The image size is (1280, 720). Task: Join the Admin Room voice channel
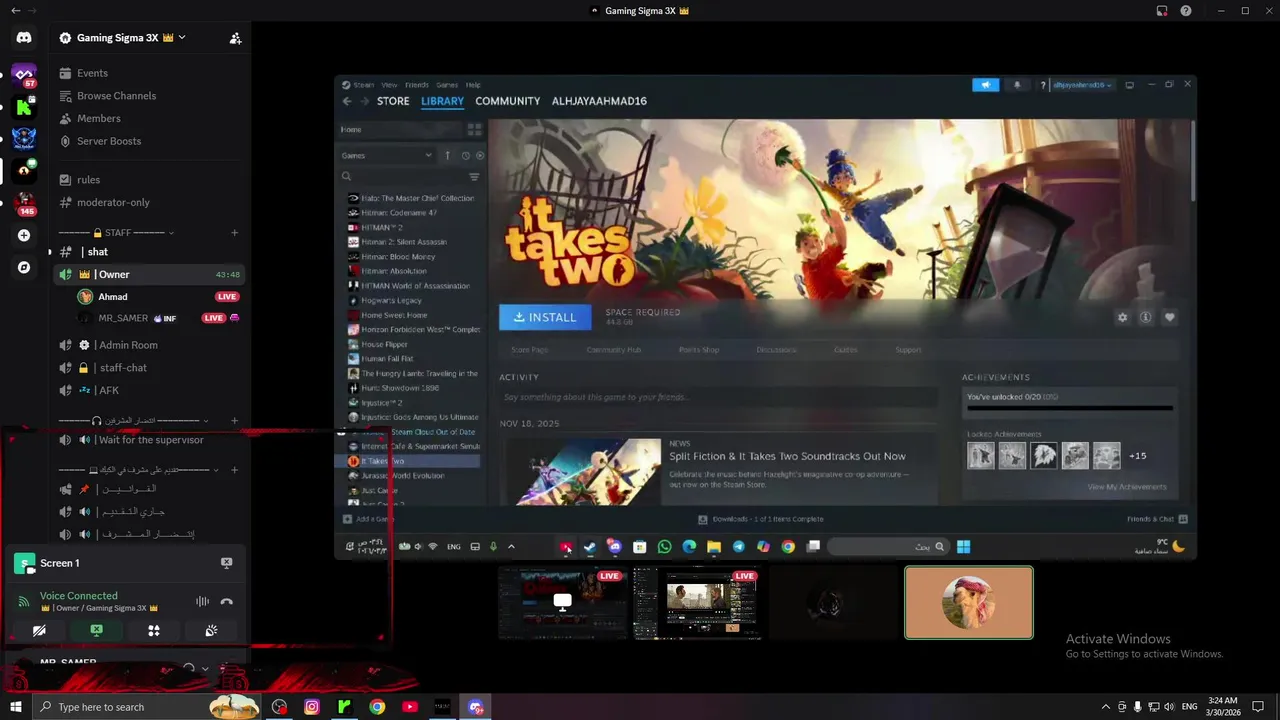[128, 345]
